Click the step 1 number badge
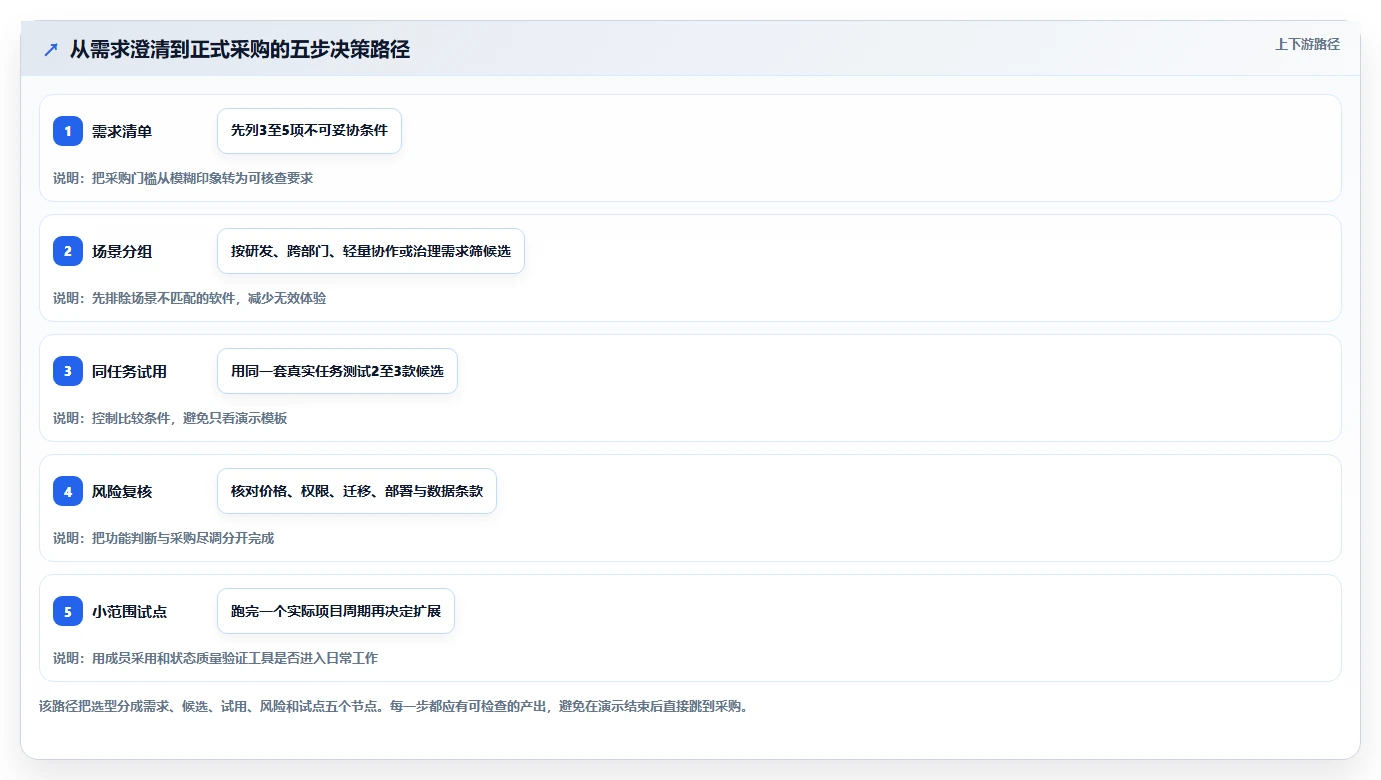This screenshot has height=780, width=1381. tap(68, 131)
